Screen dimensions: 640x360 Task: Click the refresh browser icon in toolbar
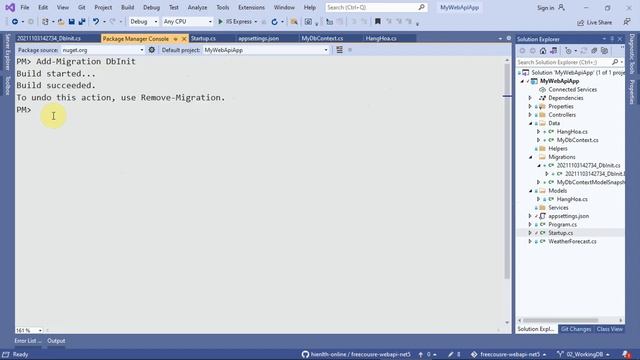click(x=274, y=22)
